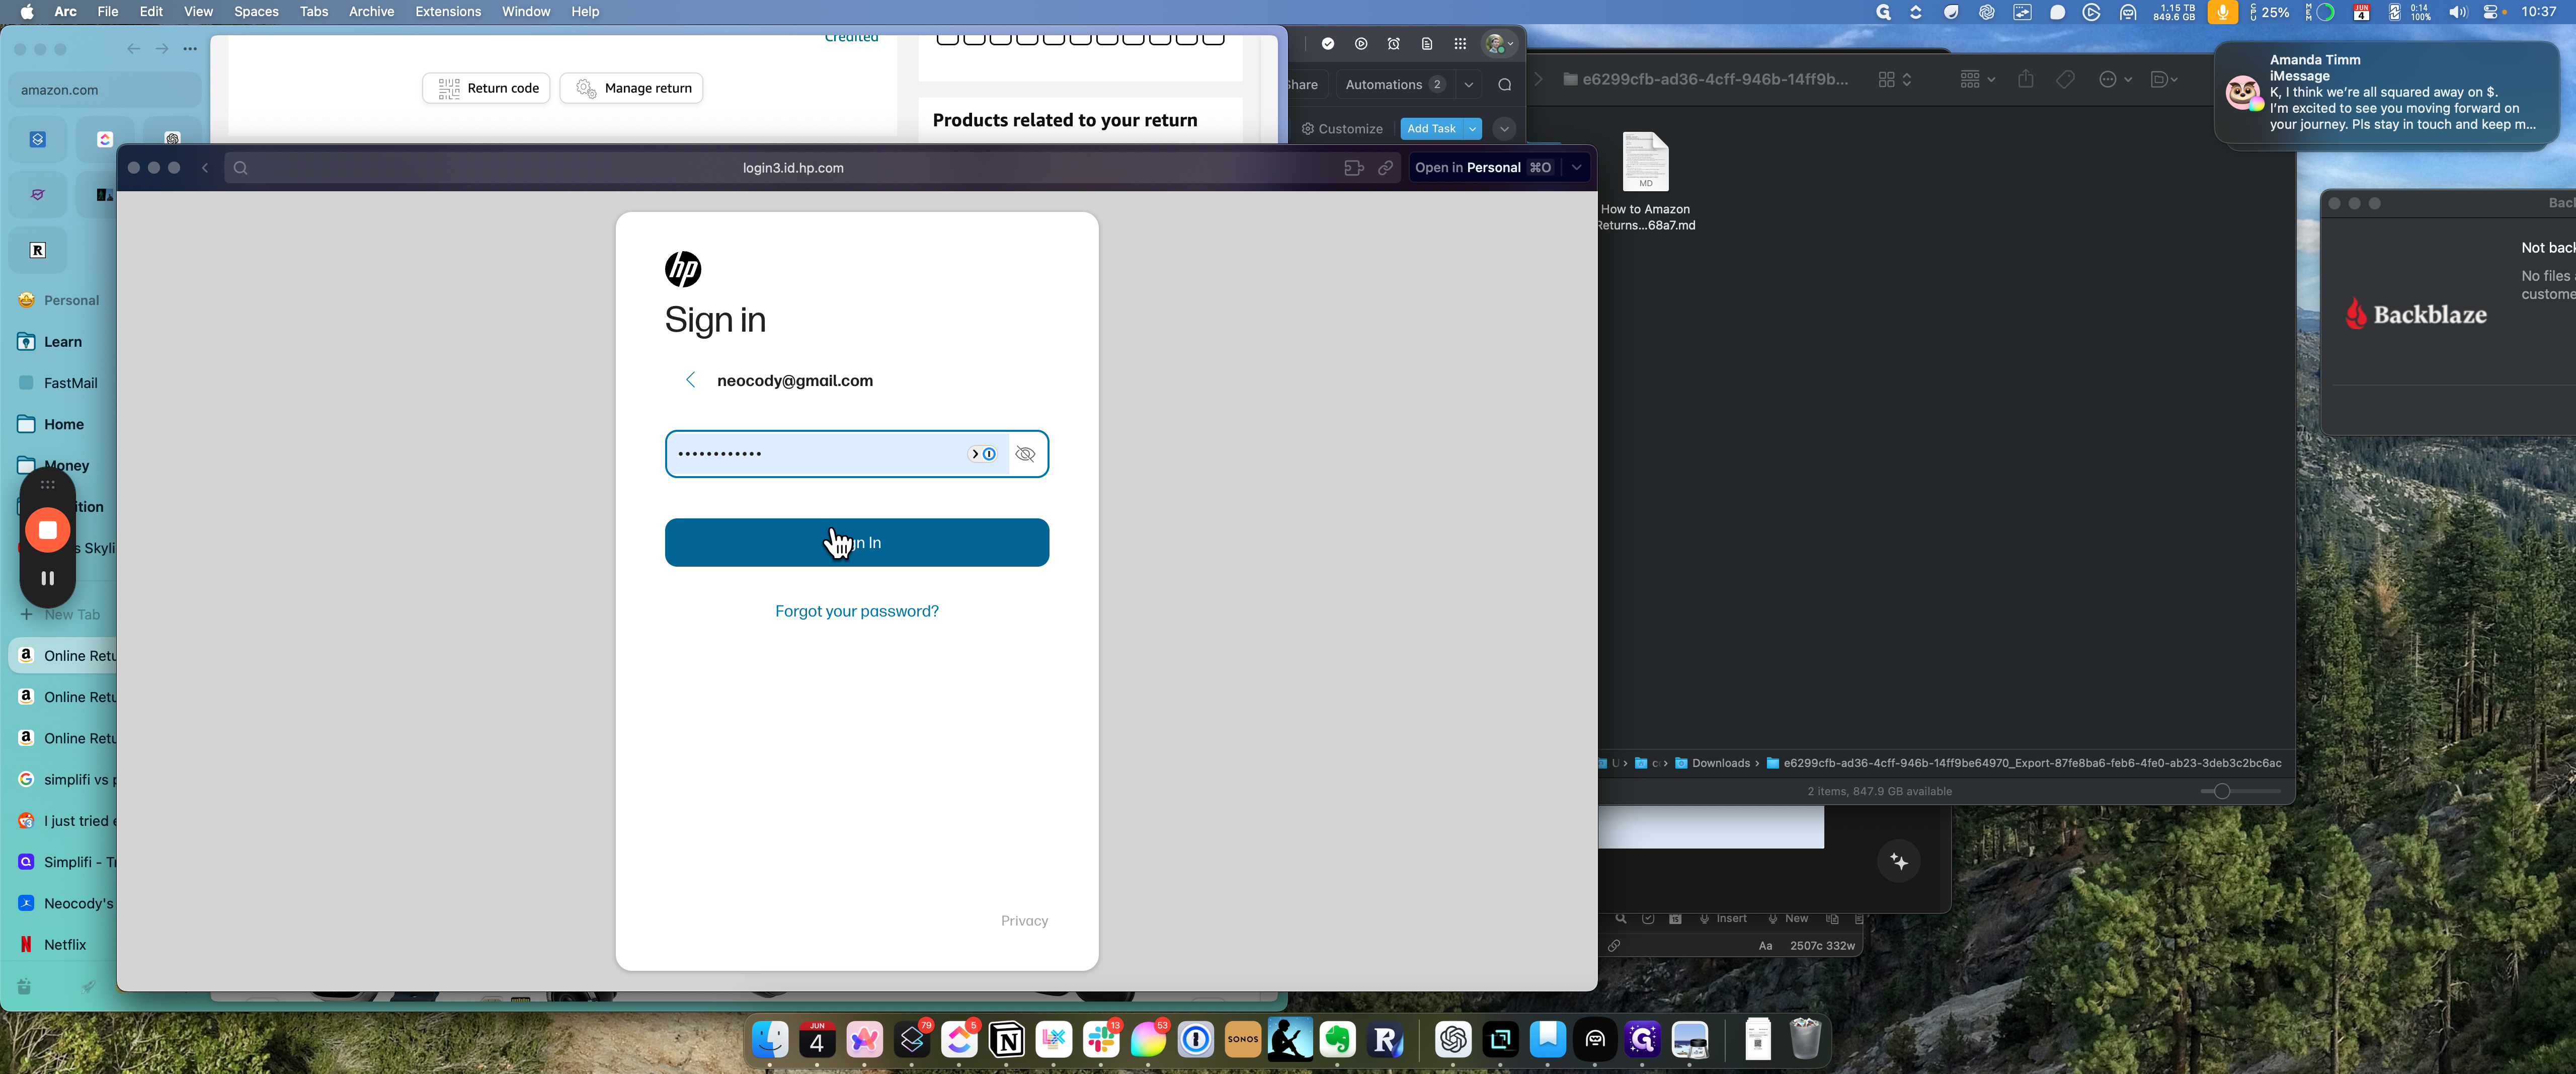This screenshot has width=2576, height=1074.
Task: Click the Personal space label in sidebar
Action: [x=71, y=300]
